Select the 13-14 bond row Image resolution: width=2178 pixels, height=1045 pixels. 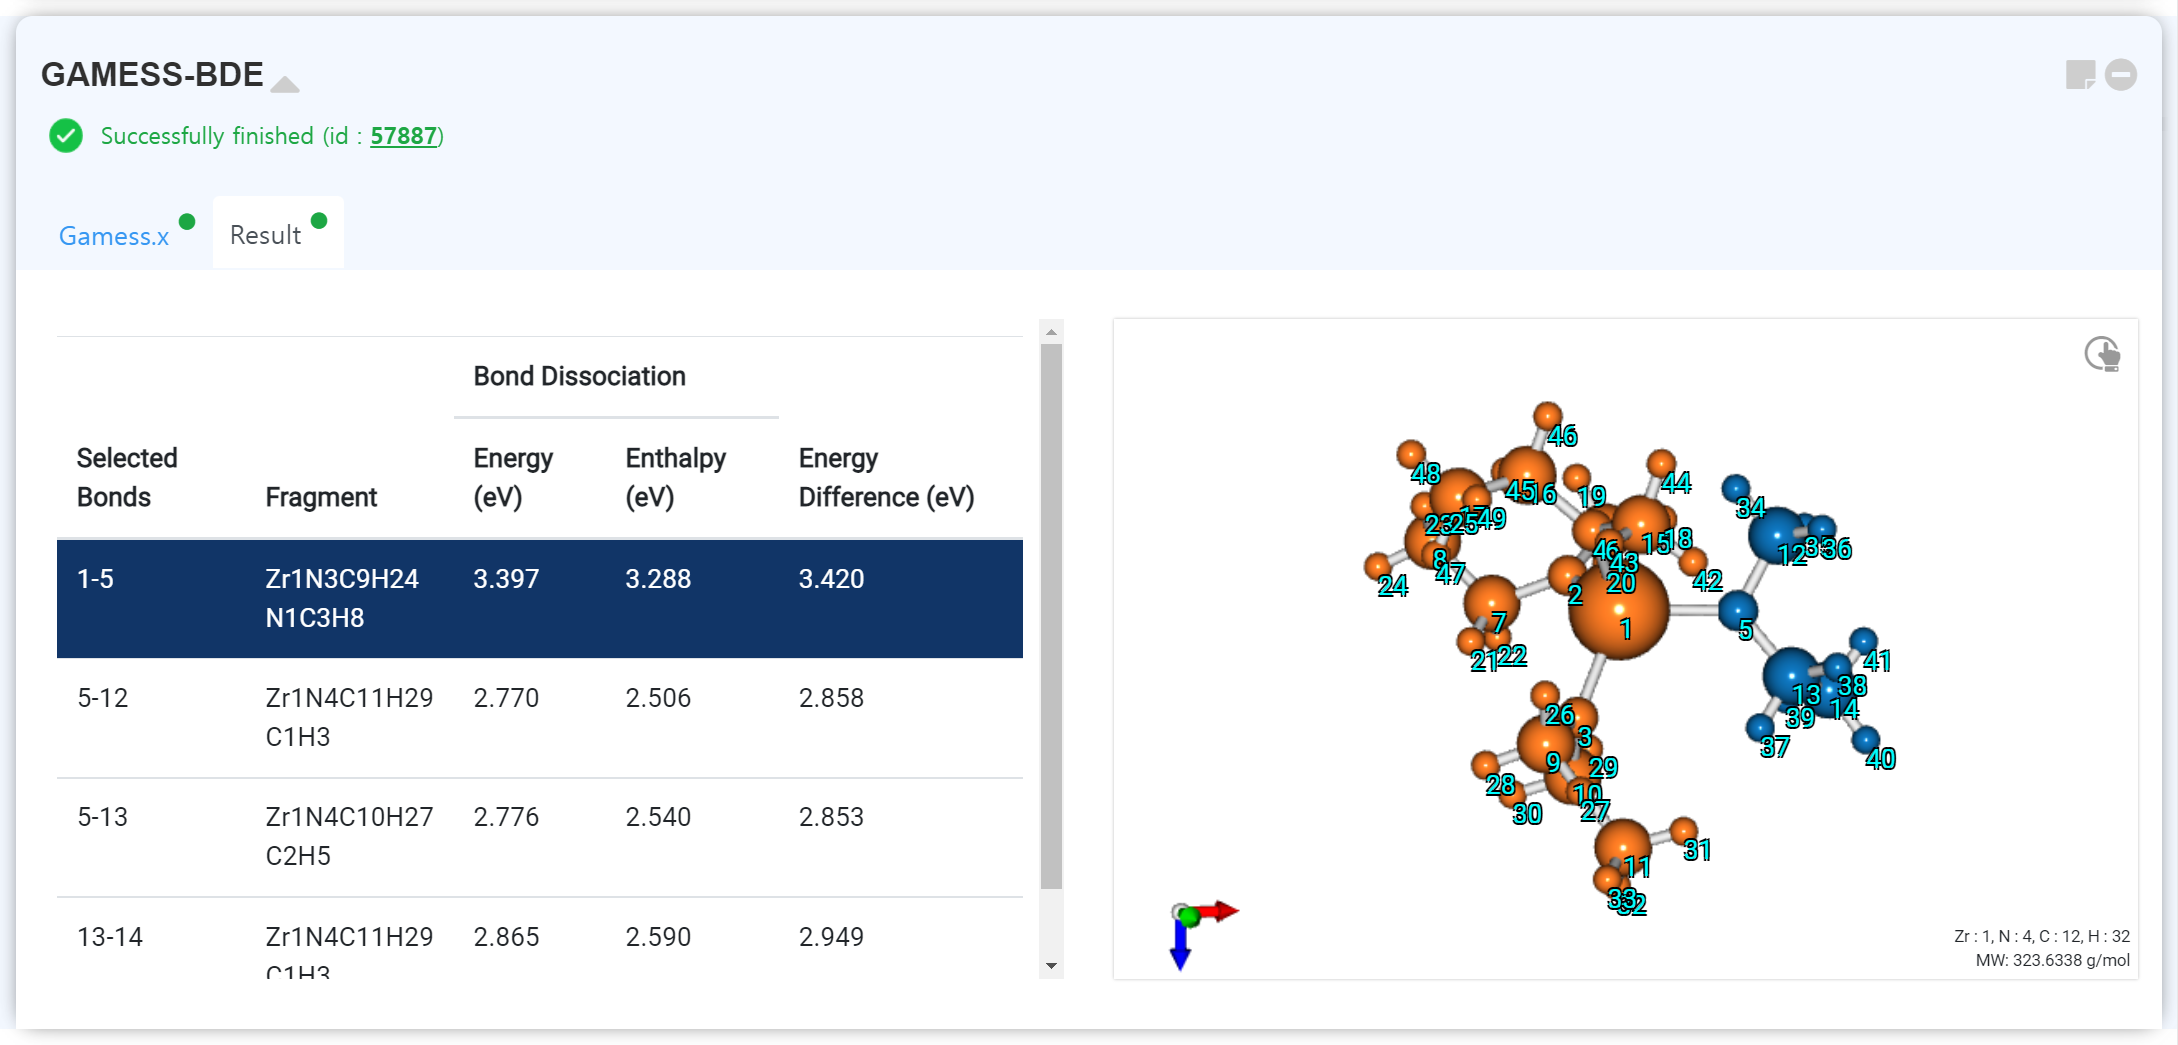(x=540, y=938)
